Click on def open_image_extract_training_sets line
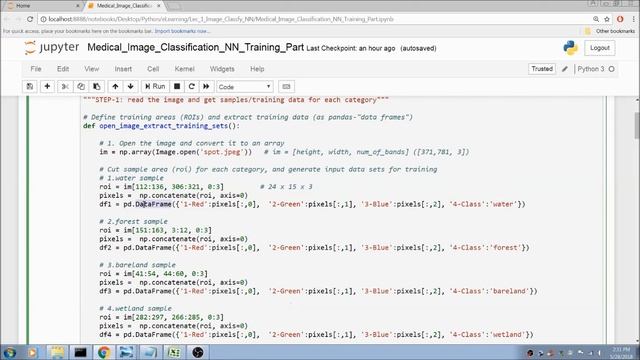640x360 pixels. (162, 126)
